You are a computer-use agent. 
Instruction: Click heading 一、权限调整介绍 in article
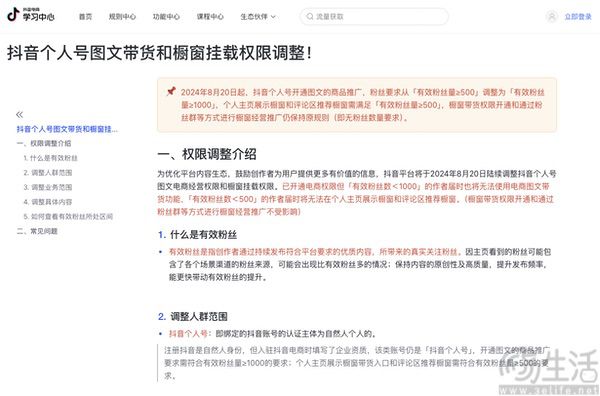click(x=207, y=154)
